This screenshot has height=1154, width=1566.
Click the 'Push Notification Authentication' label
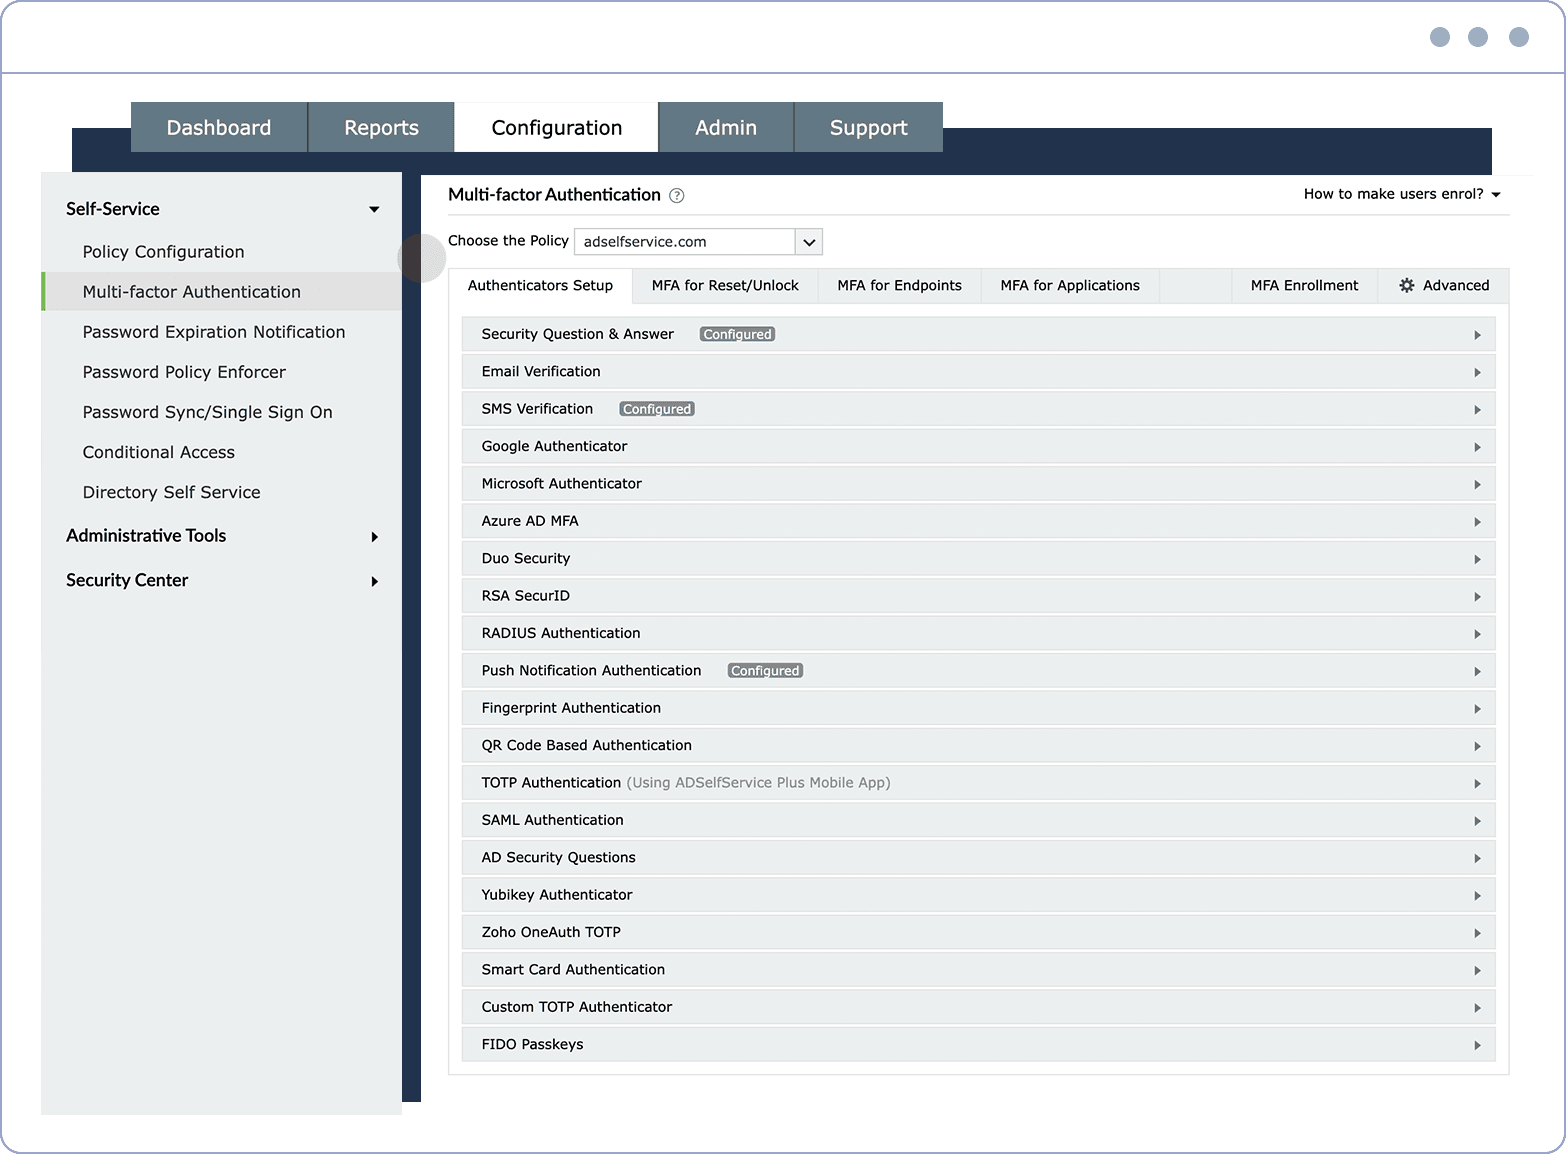592,670
